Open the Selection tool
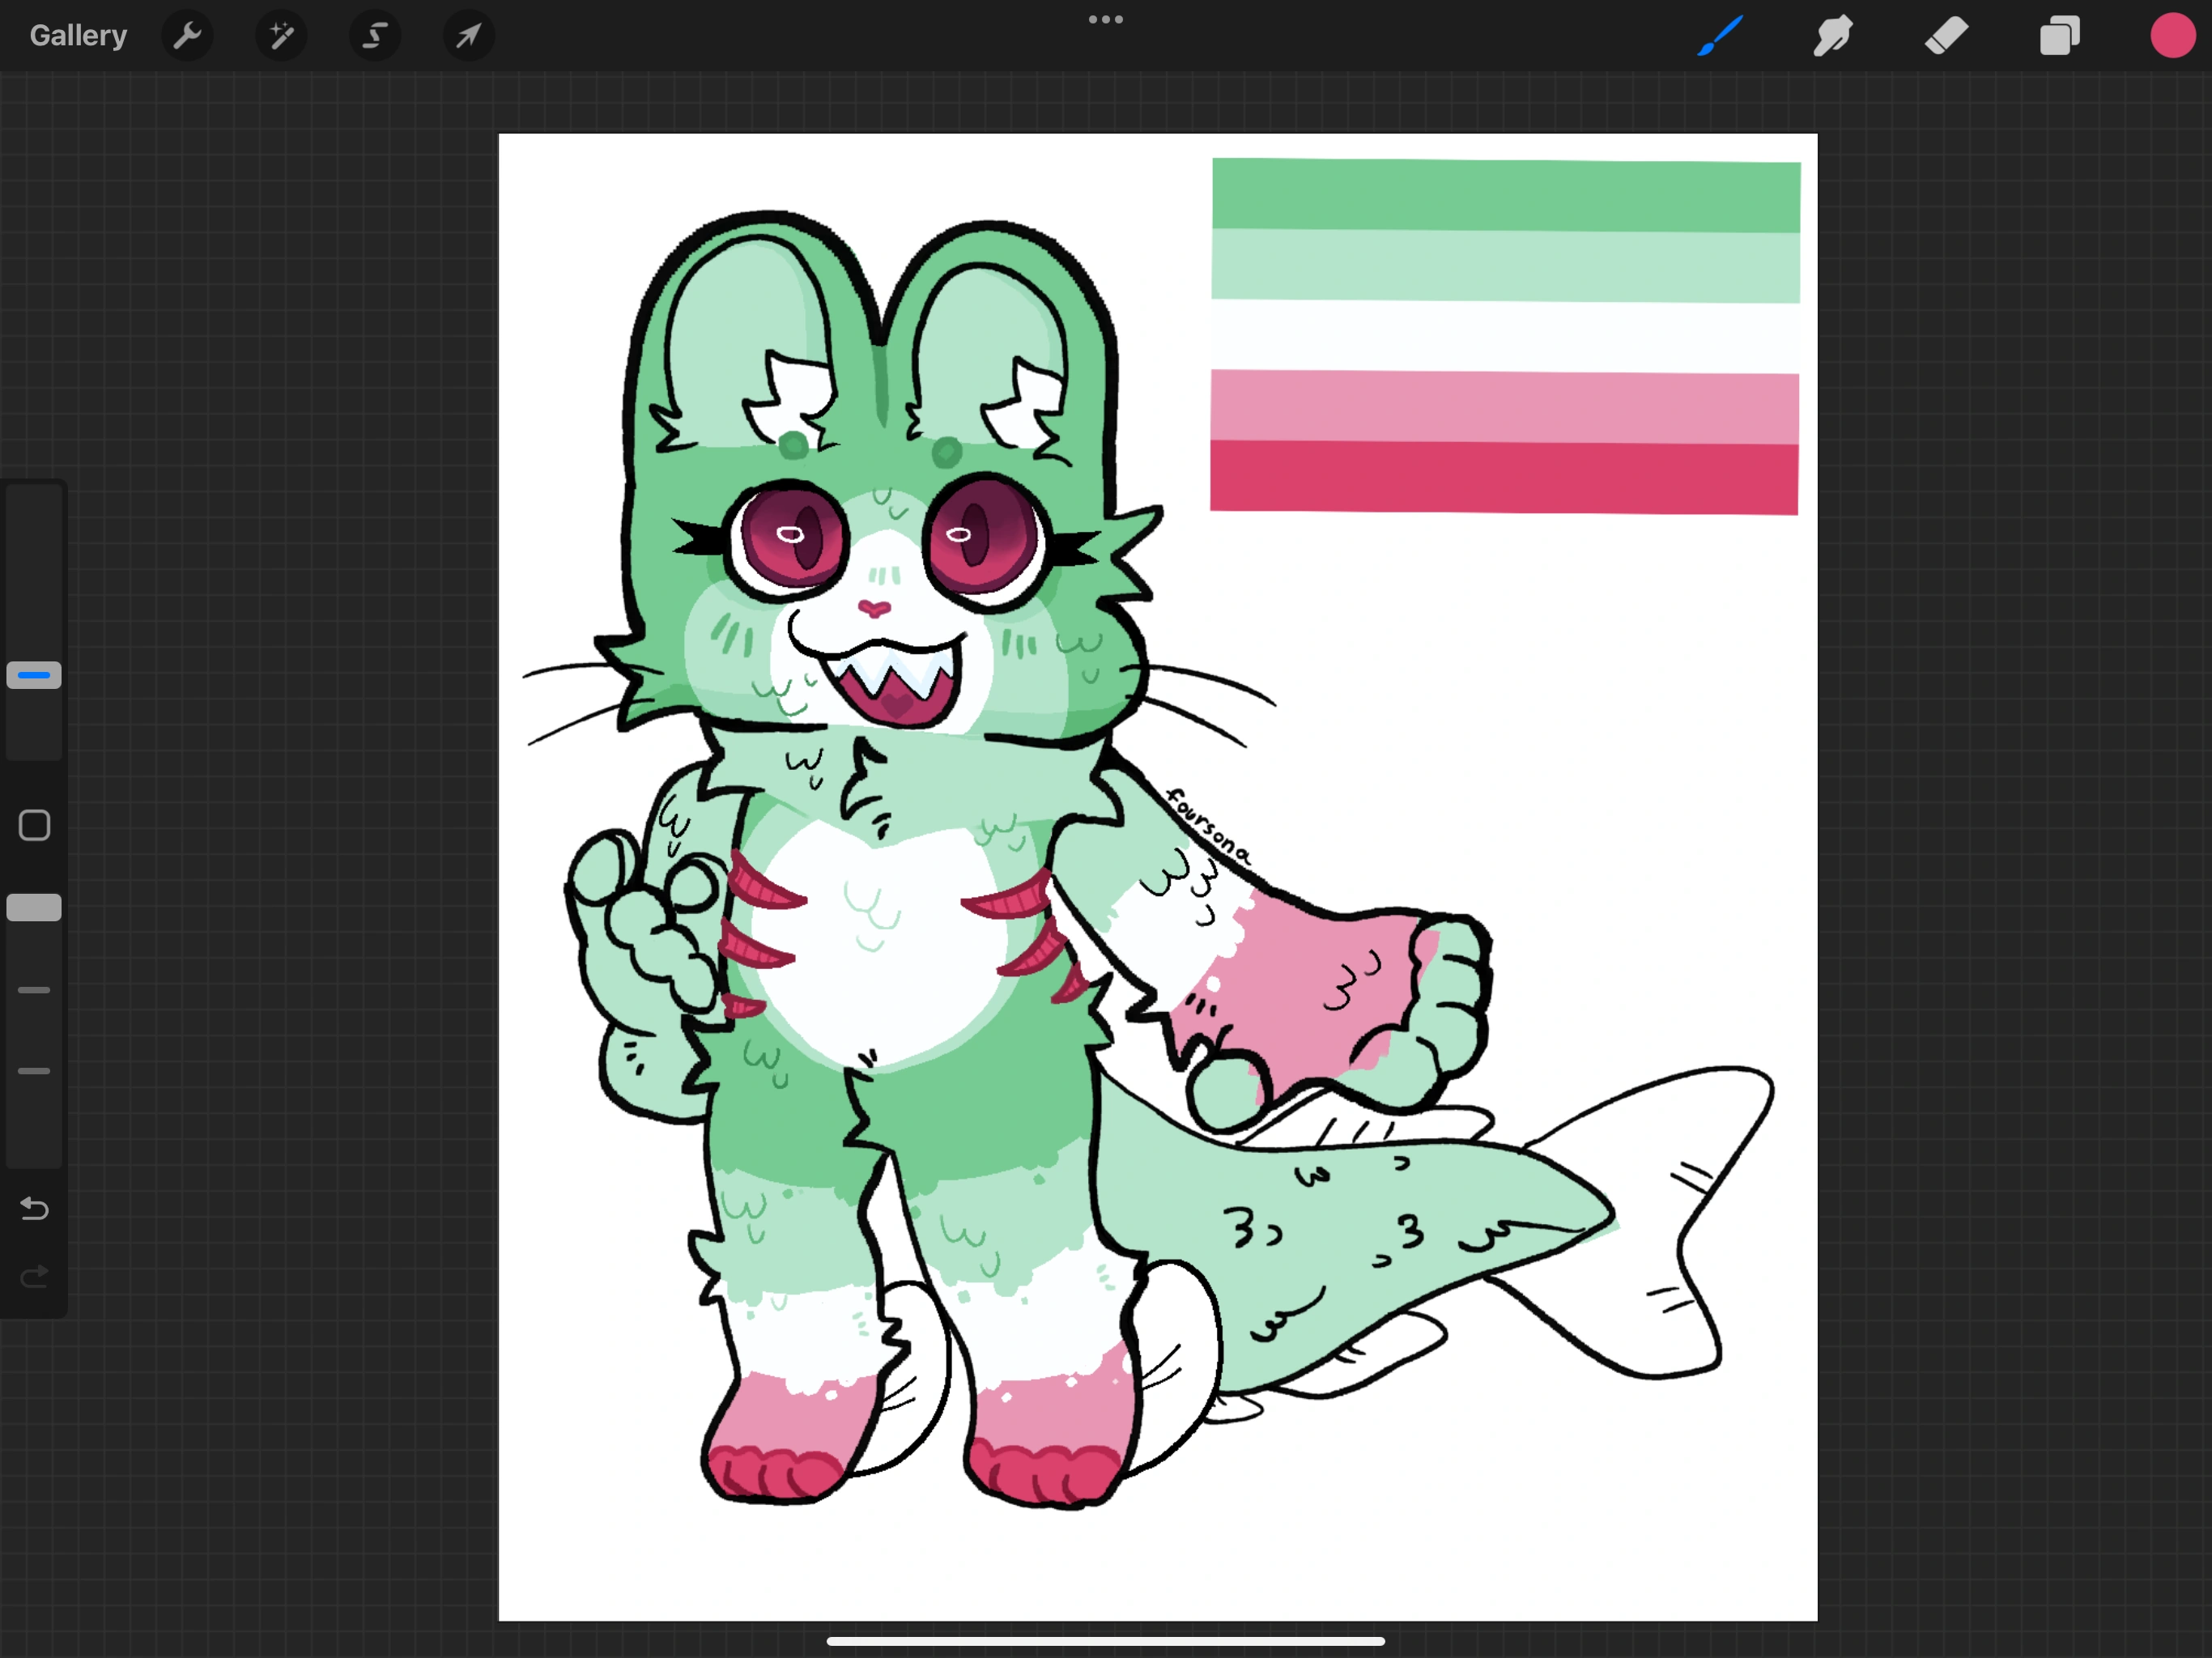 pos(375,35)
